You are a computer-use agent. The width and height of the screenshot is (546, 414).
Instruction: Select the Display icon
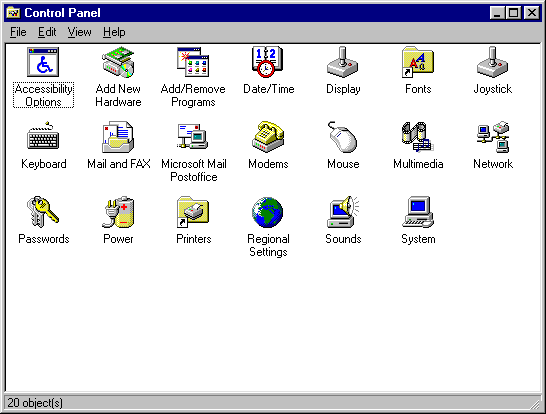[x=343, y=62]
